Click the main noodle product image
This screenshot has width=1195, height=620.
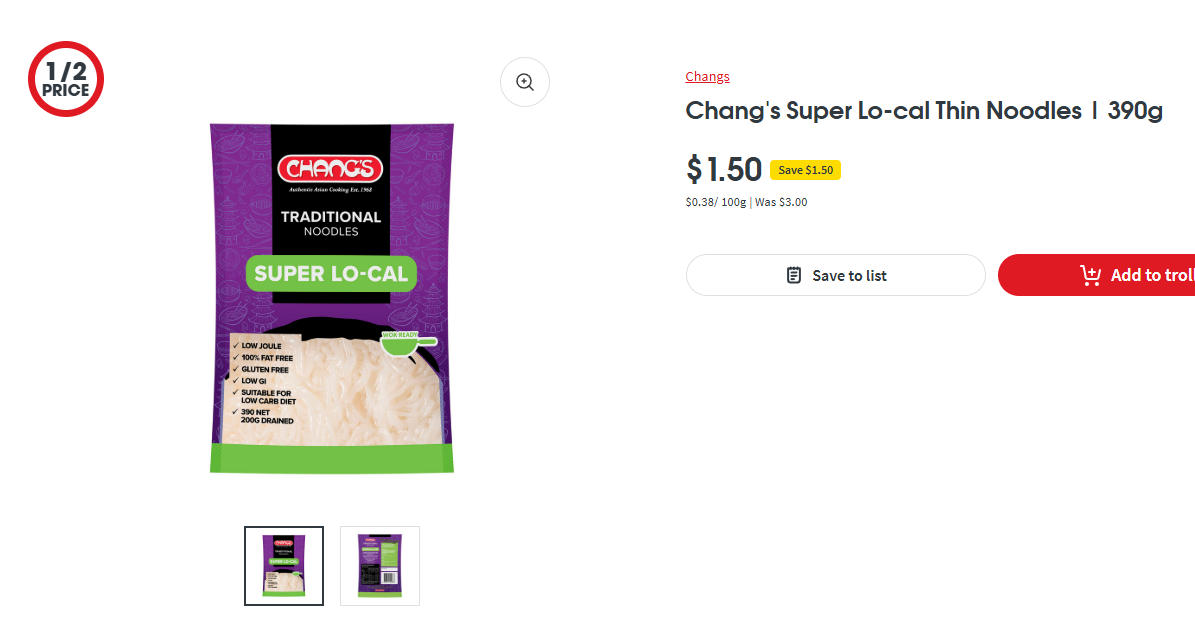[331, 400]
